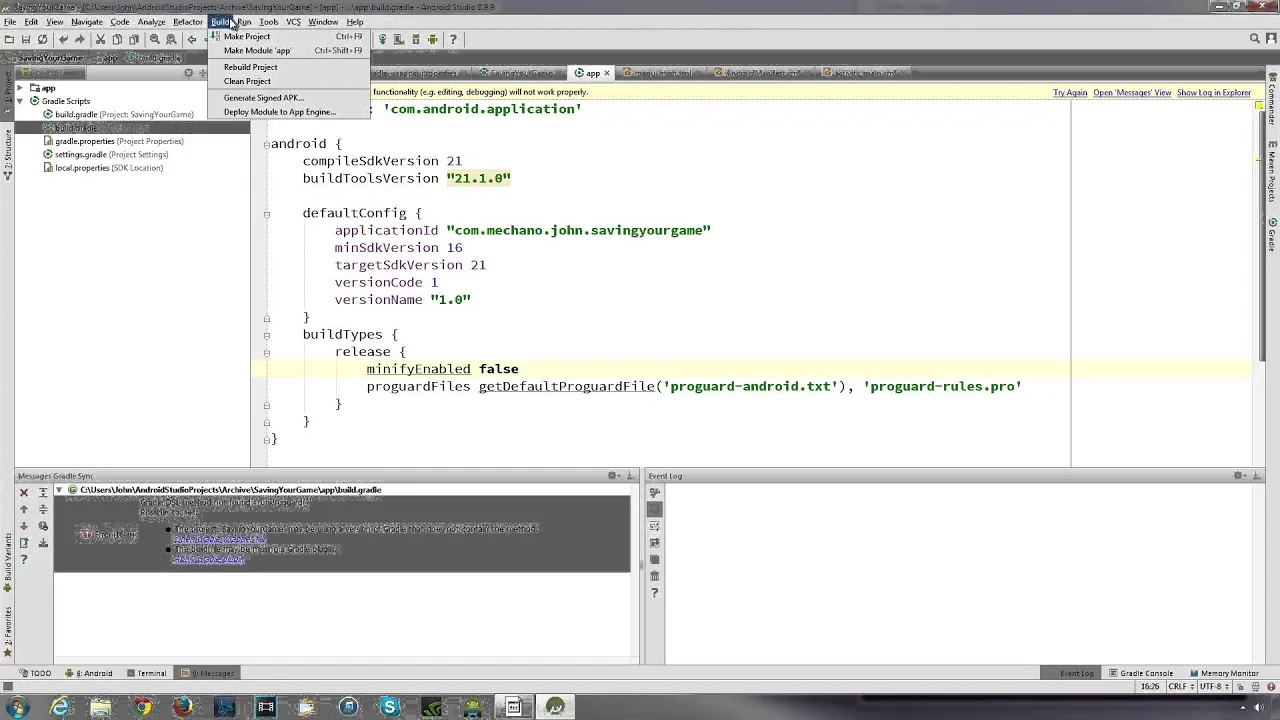Fold the release block
Screen dimensions: 1280x720
point(267,352)
